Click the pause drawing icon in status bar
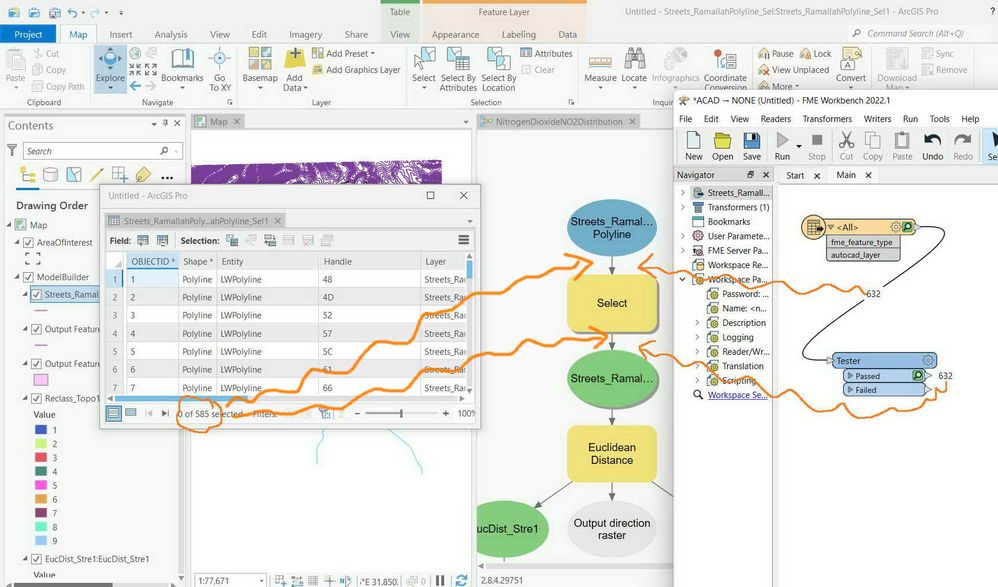The width and height of the screenshot is (998, 587). pos(440,580)
